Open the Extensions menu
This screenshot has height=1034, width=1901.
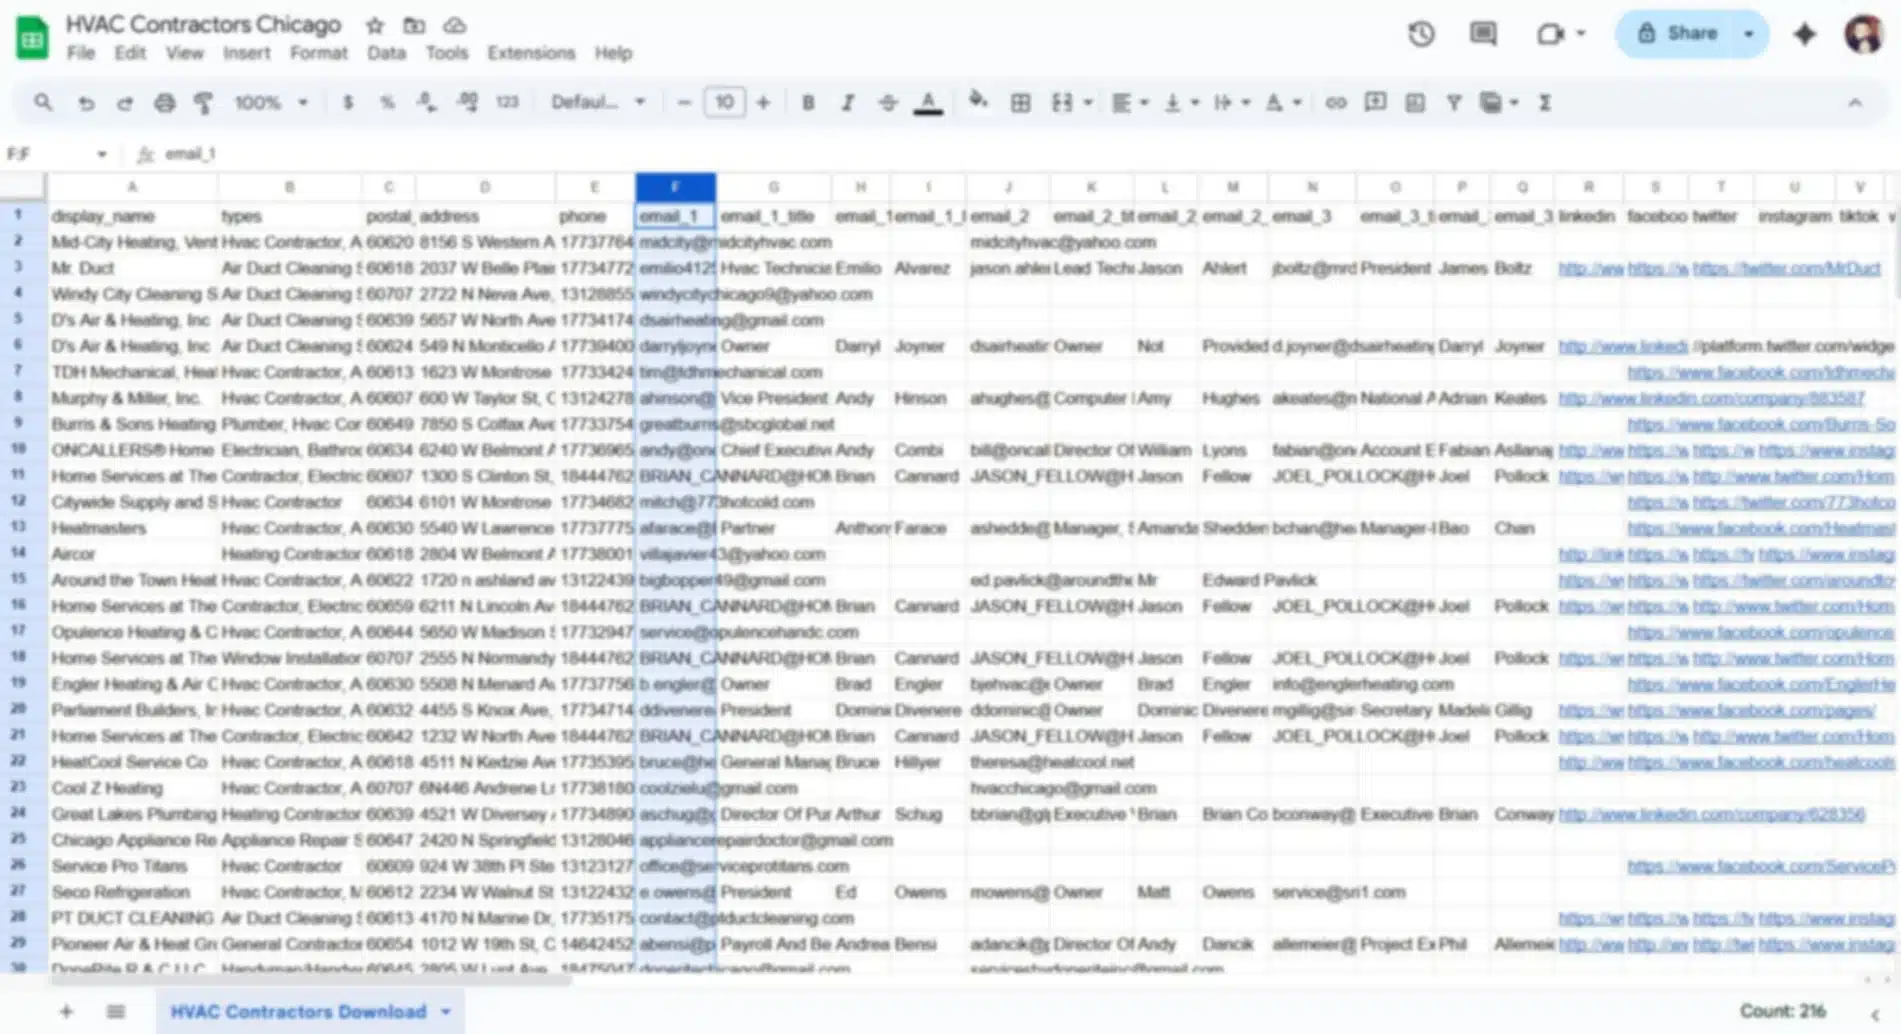(531, 53)
